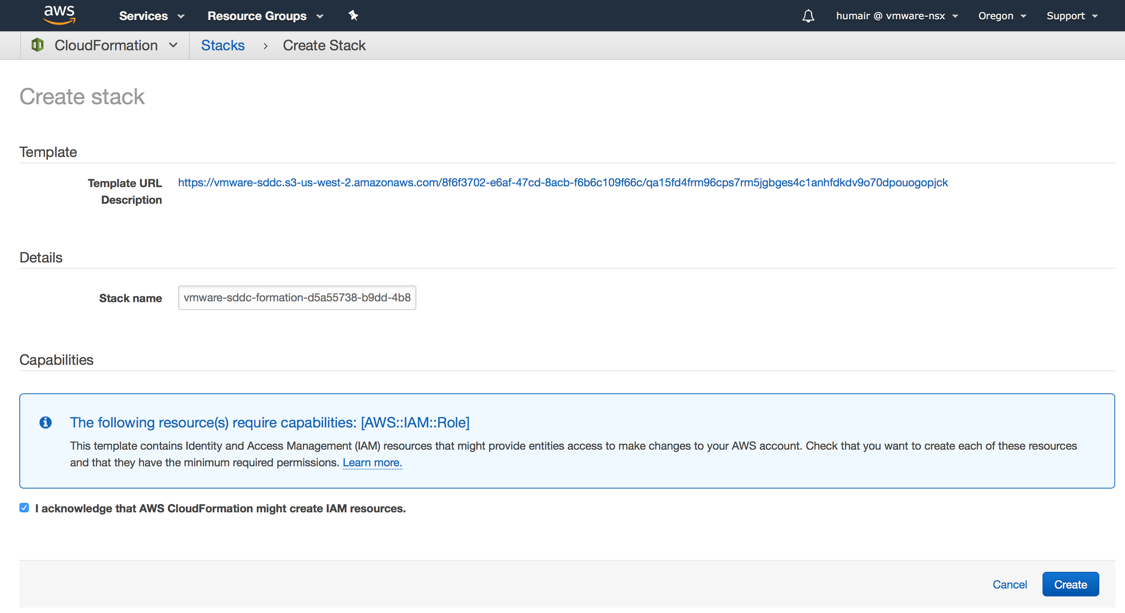
Task: Follow the Learn more link
Action: (x=372, y=462)
